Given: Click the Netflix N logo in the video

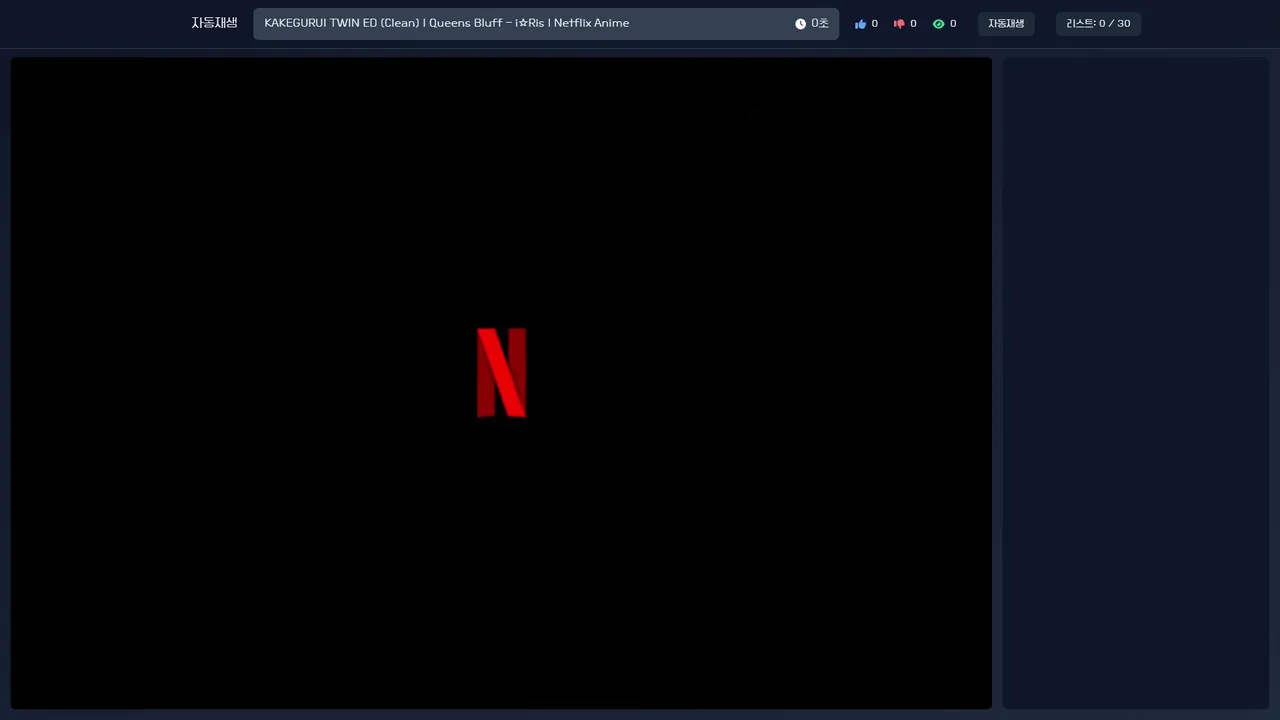Looking at the screenshot, I should (501, 372).
